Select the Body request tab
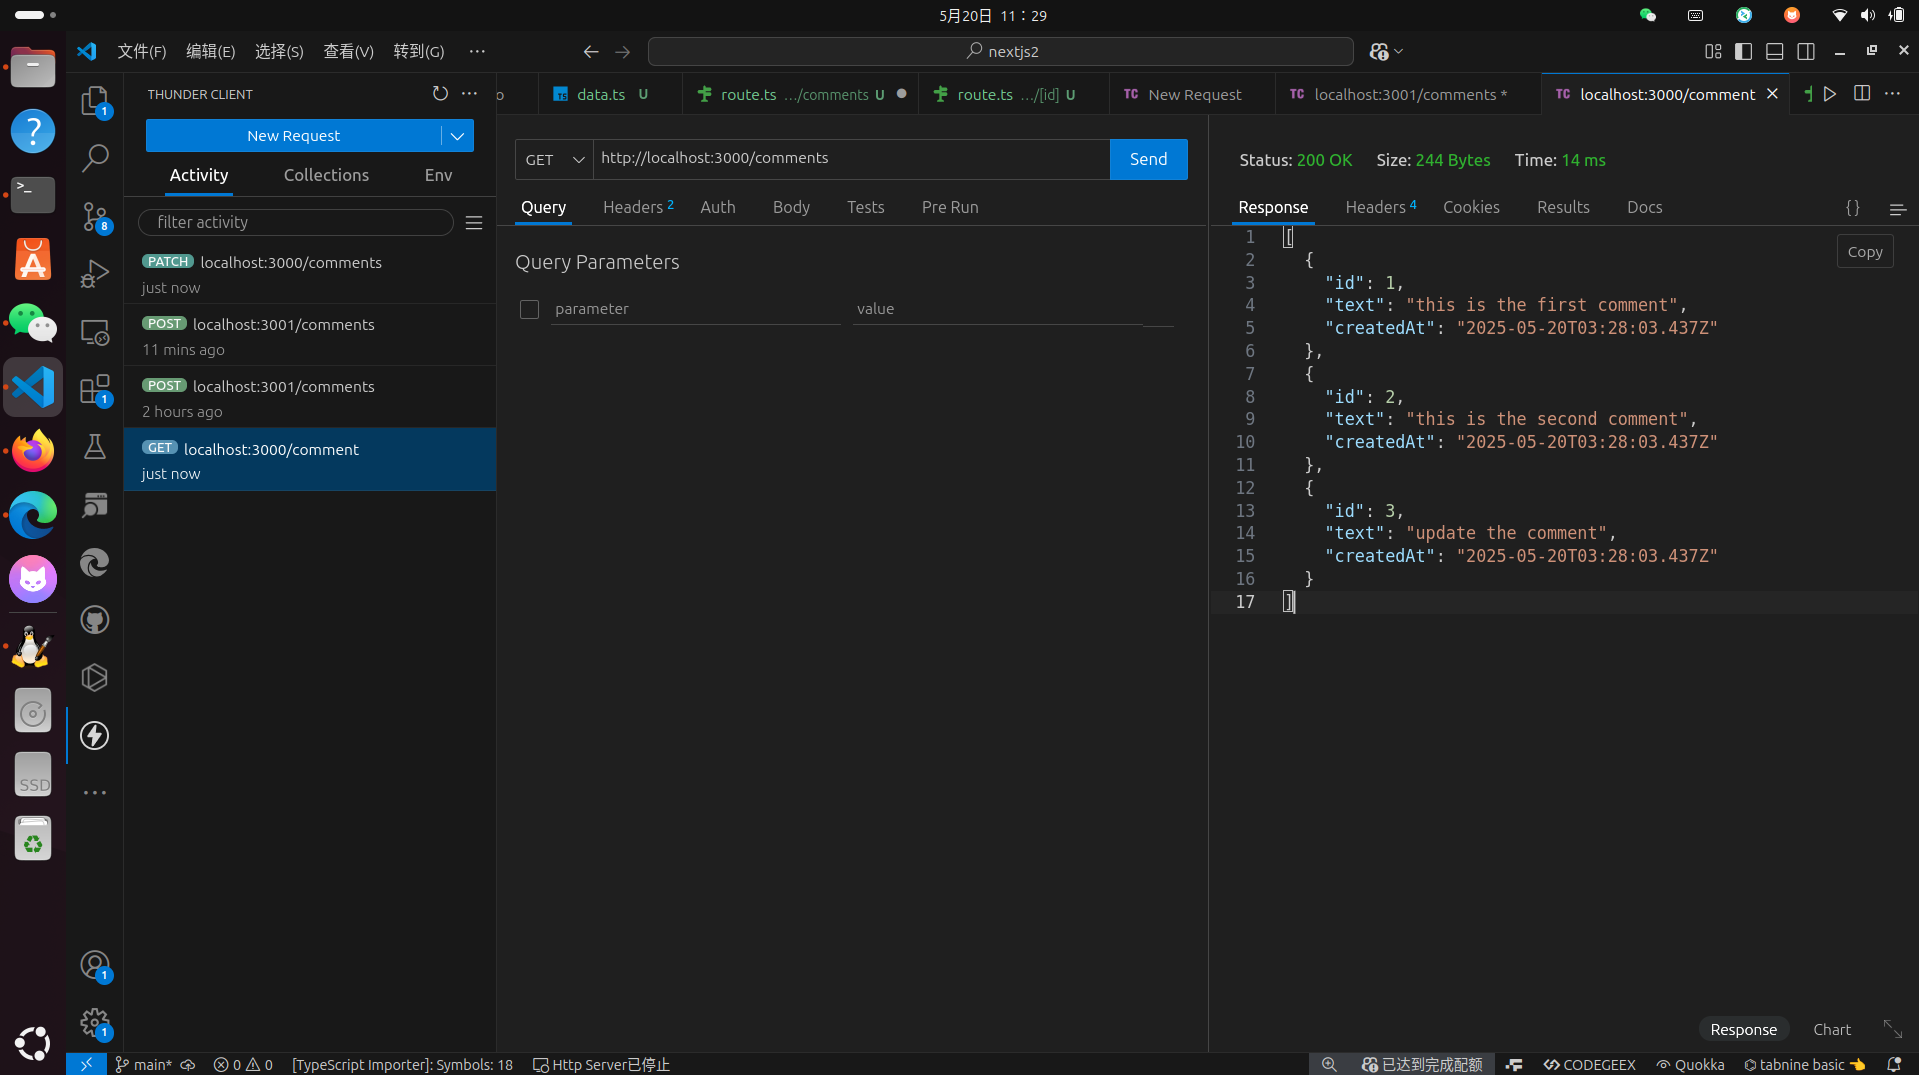Screen dimensions: 1919x1075 click(x=790, y=207)
